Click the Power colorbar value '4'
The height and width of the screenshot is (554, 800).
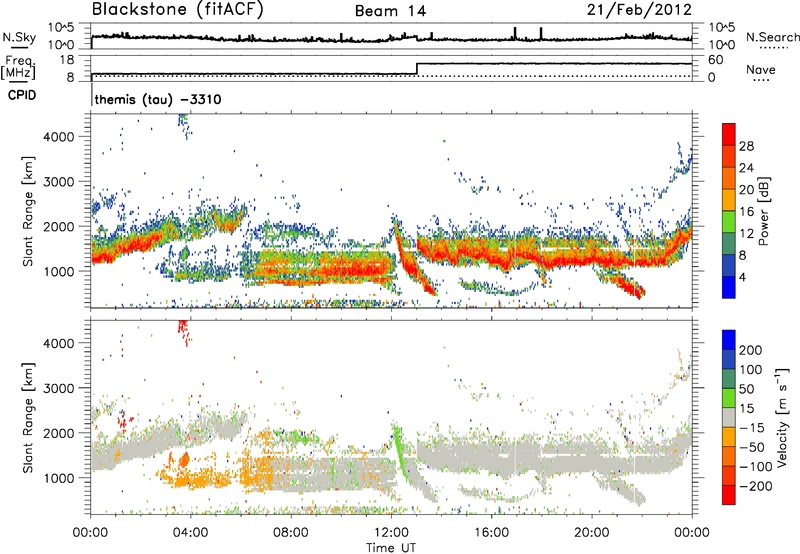point(742,277)
